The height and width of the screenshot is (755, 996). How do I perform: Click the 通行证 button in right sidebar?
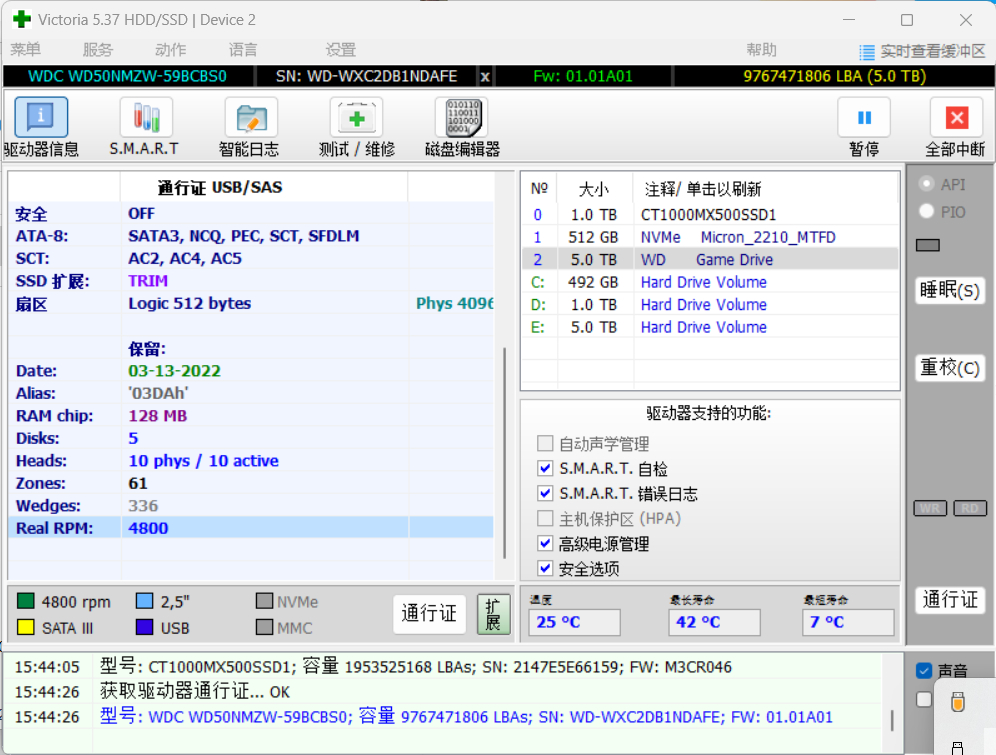(x=950, y=599)
